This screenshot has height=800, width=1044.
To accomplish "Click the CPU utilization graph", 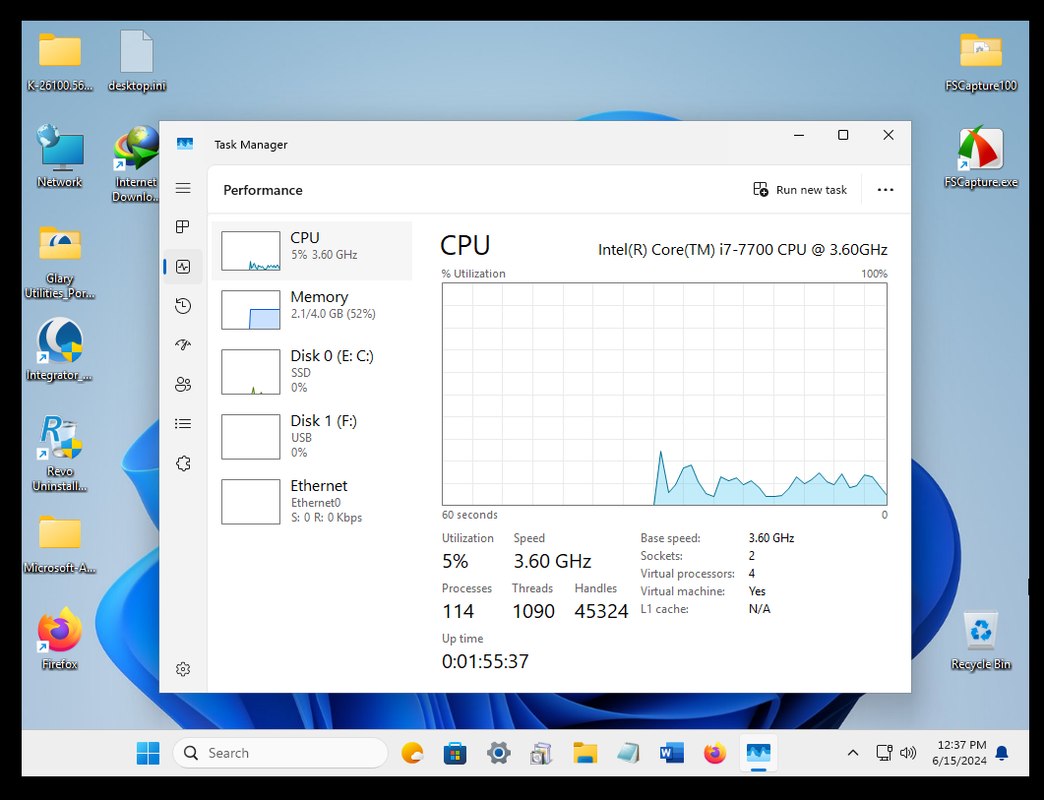I will click(x=664, y=394).
